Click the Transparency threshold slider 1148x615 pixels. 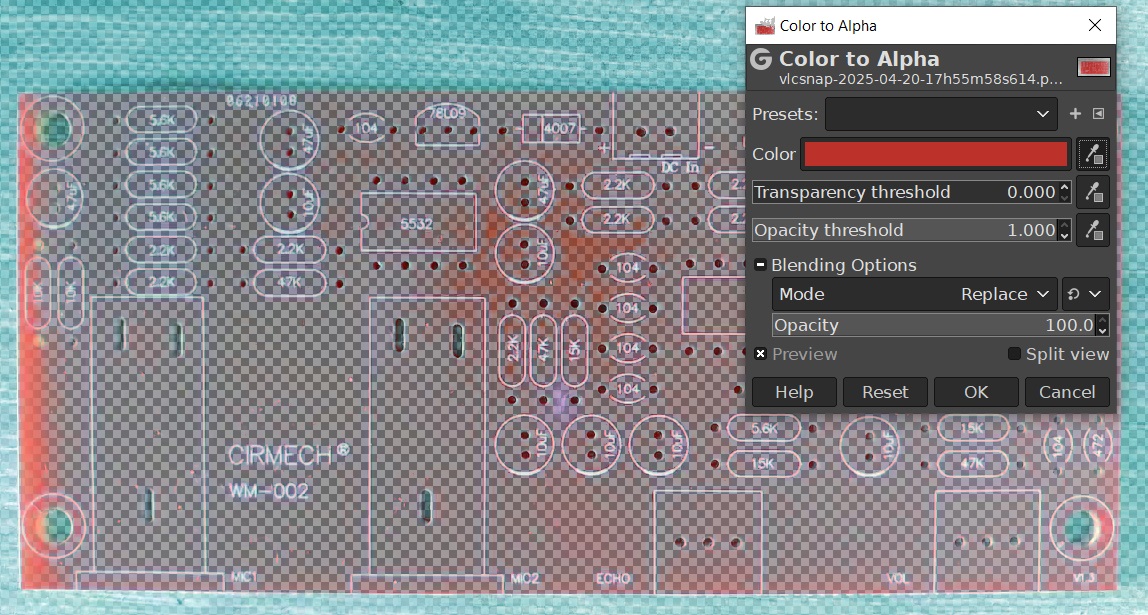click(x=905, y=193)
